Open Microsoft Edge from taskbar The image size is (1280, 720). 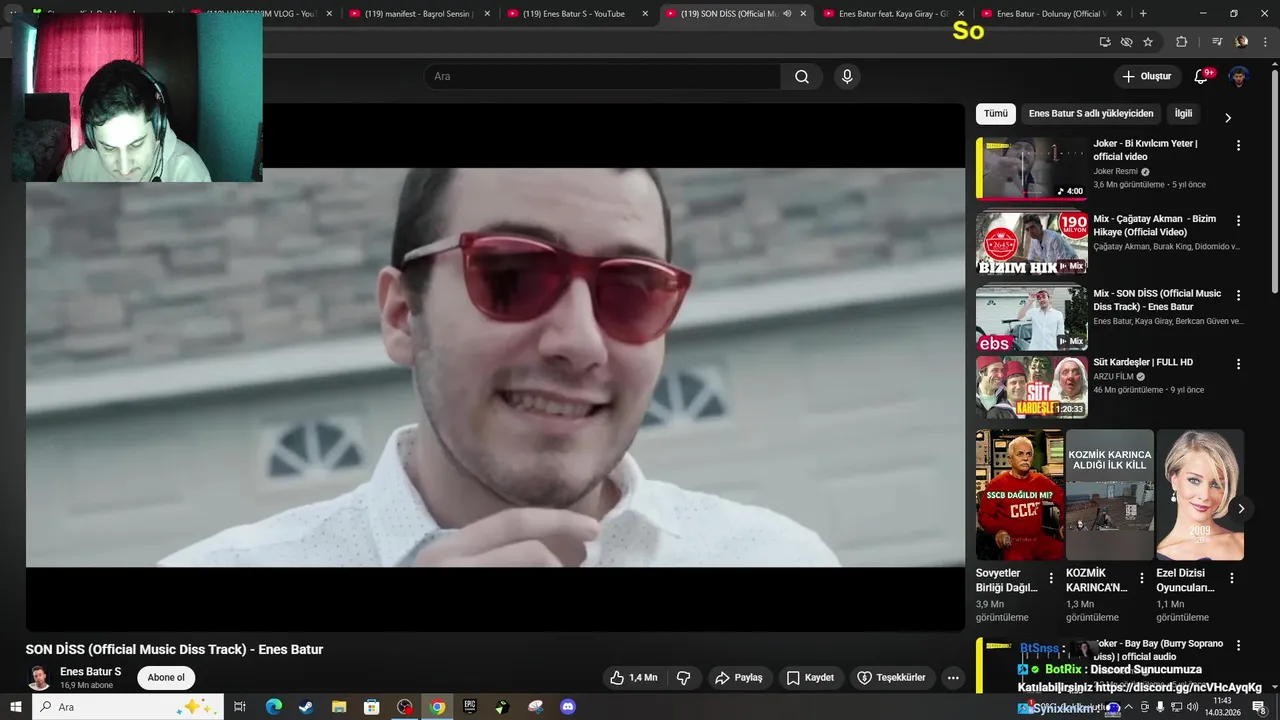[x=274, y=707]
